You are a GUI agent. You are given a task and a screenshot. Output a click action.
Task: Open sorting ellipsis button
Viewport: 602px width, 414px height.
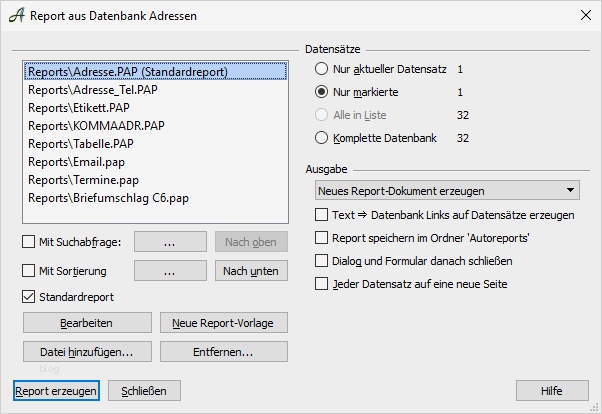[x=169, y=270]
